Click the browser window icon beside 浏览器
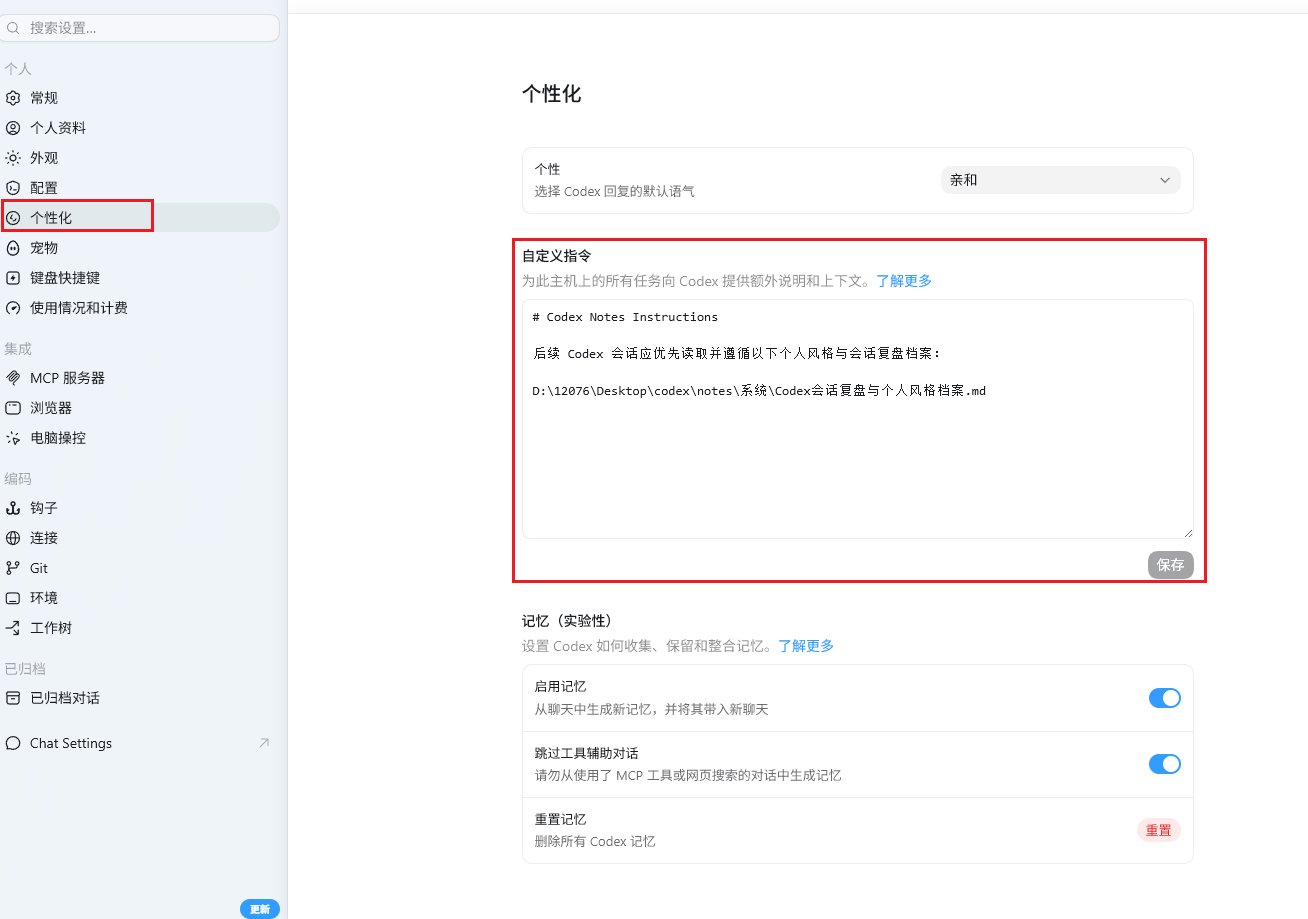1308x919 pixels. click(x=13, y=408)
